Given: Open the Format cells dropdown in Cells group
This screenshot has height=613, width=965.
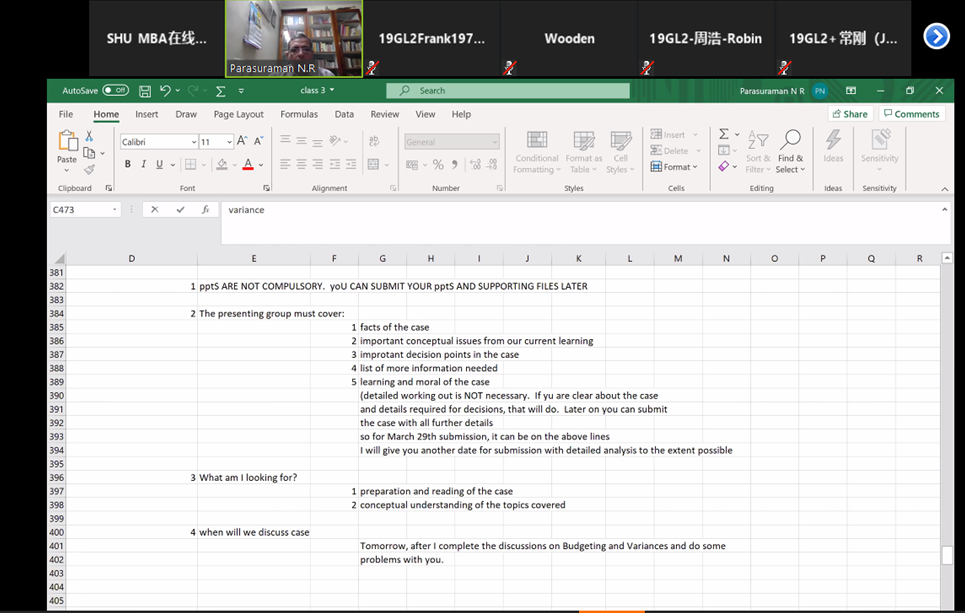Looking at the screenshot, I should [675, 167].
